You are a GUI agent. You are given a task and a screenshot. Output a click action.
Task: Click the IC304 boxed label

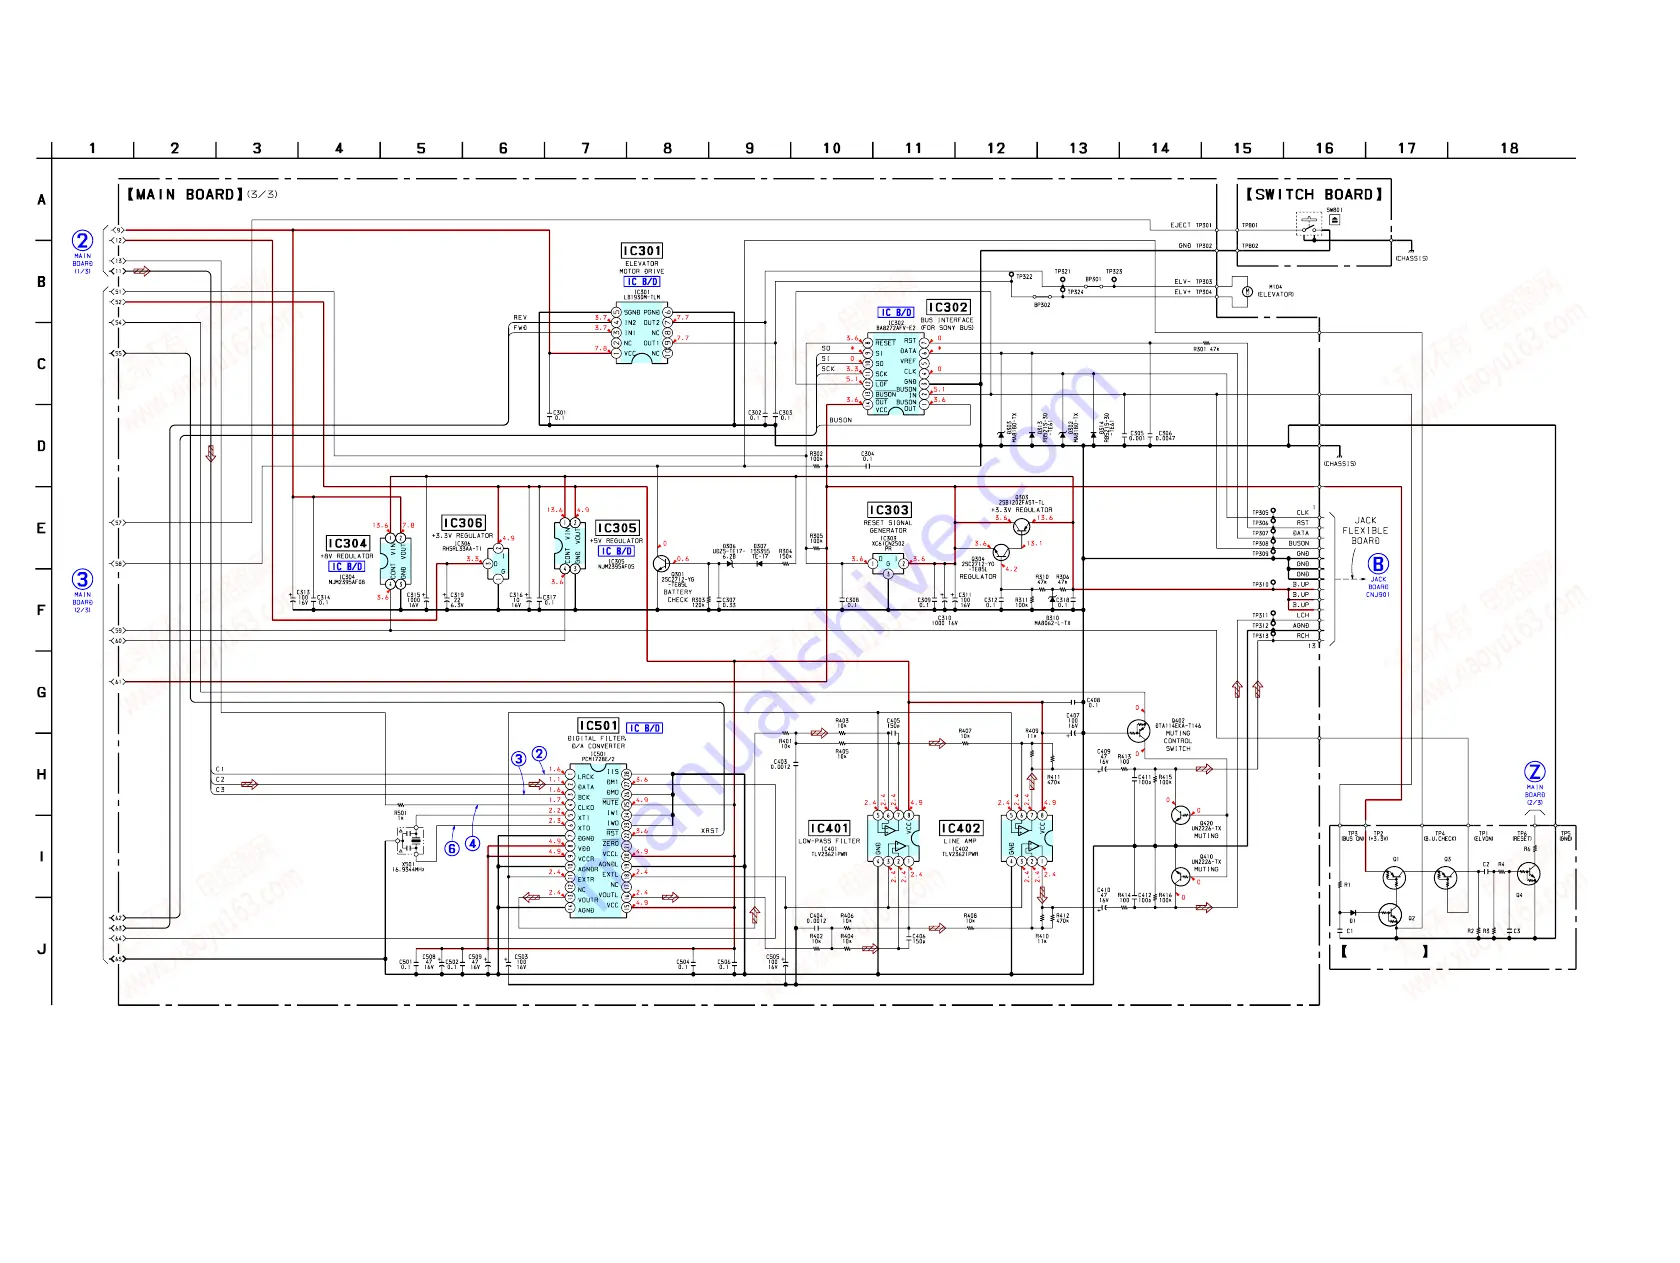coord(348,543)
